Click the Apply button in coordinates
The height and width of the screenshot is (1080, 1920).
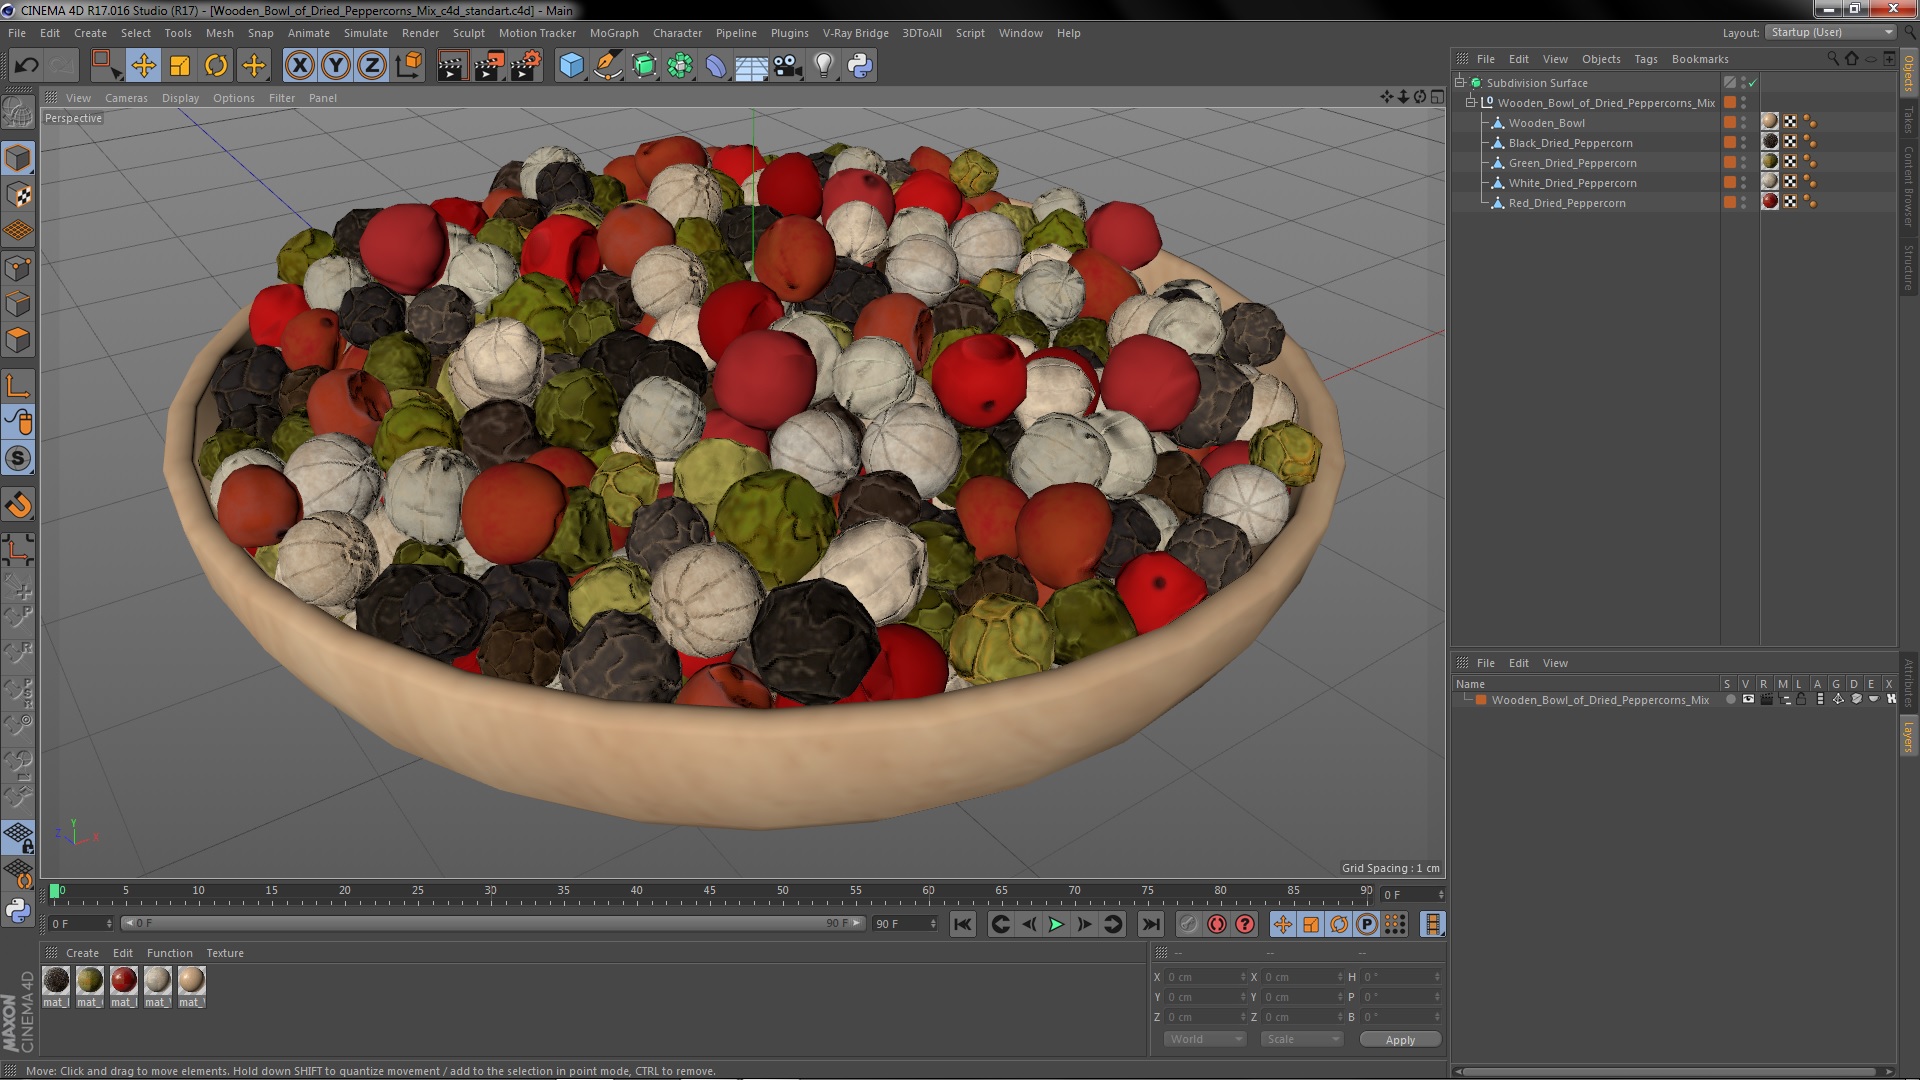click(x=1400, y=1040)
